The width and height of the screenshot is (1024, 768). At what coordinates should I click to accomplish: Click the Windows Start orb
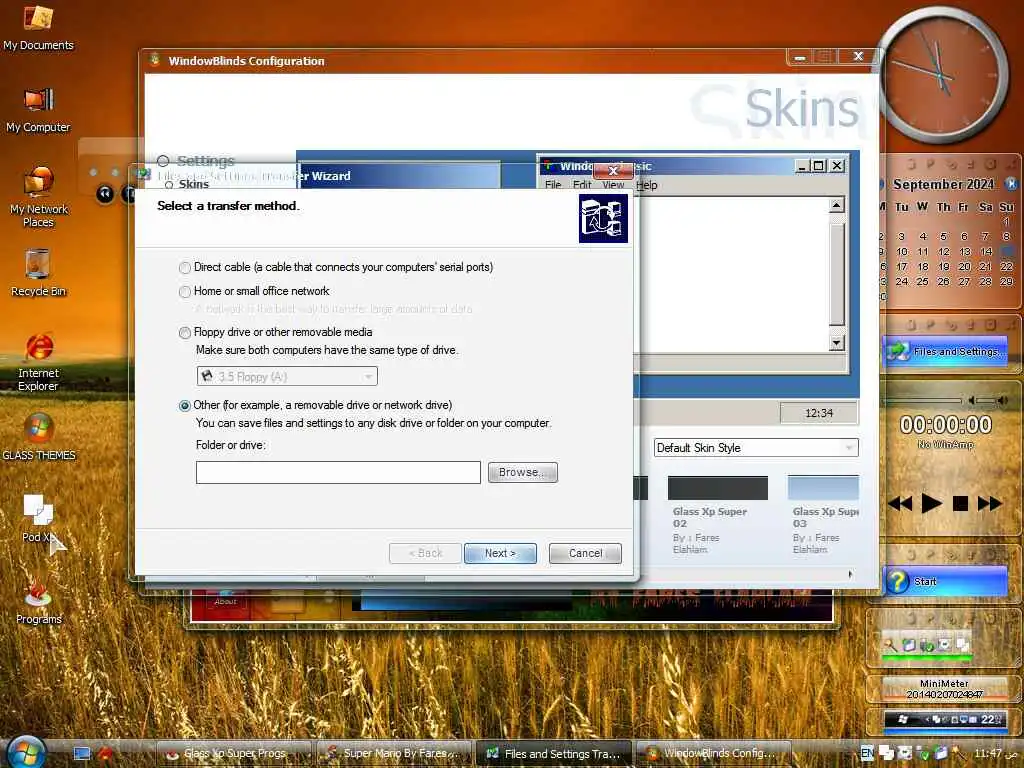coord(25,751)
